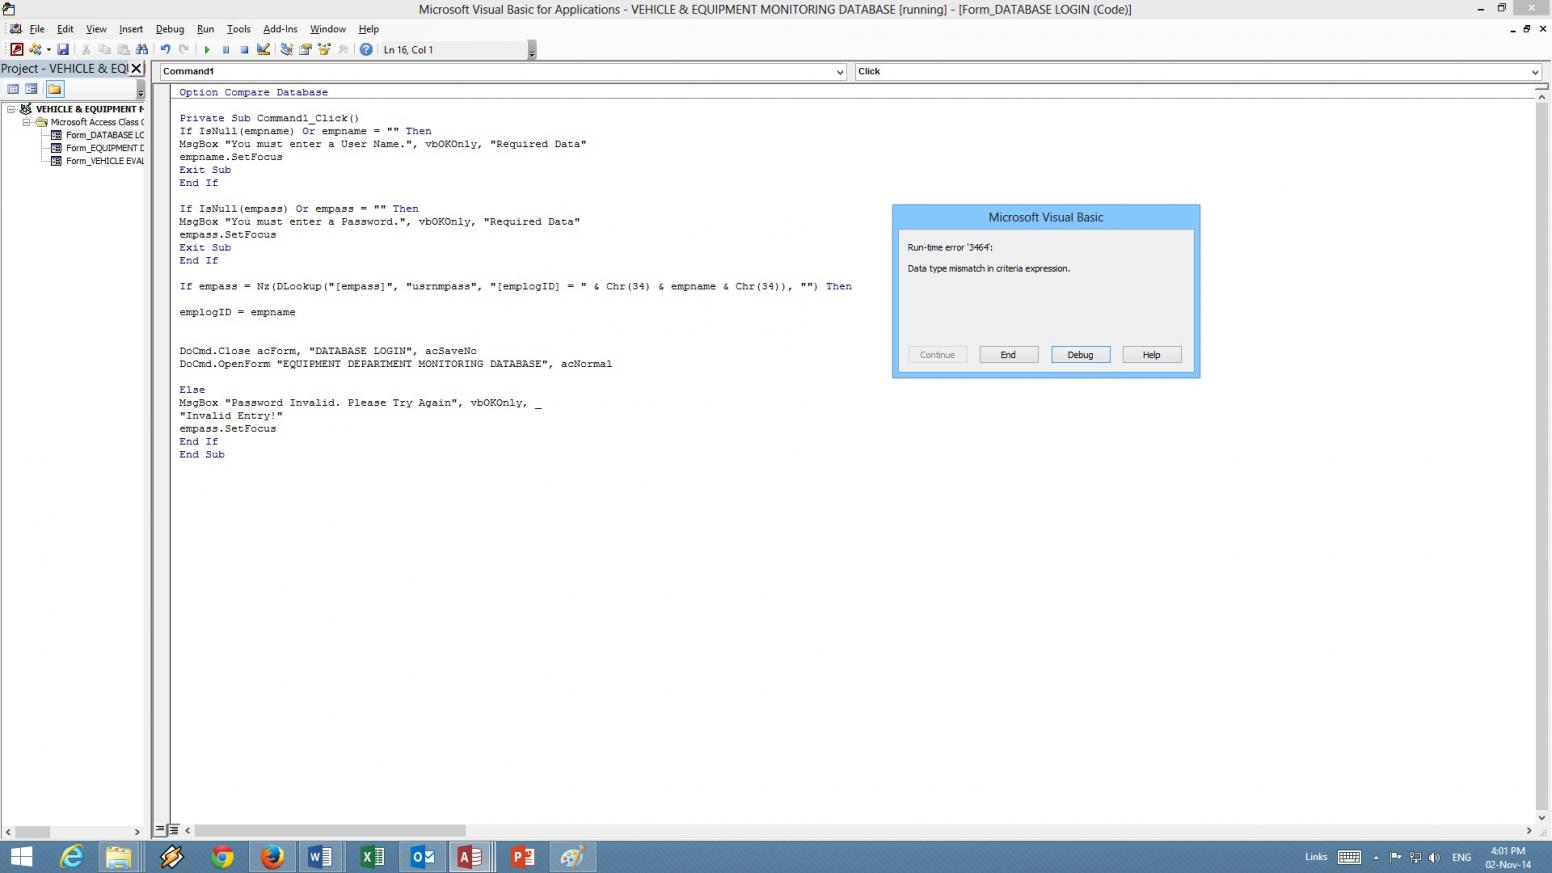
Task: Click the Paste toolbar icon
Action: point(123,49)
